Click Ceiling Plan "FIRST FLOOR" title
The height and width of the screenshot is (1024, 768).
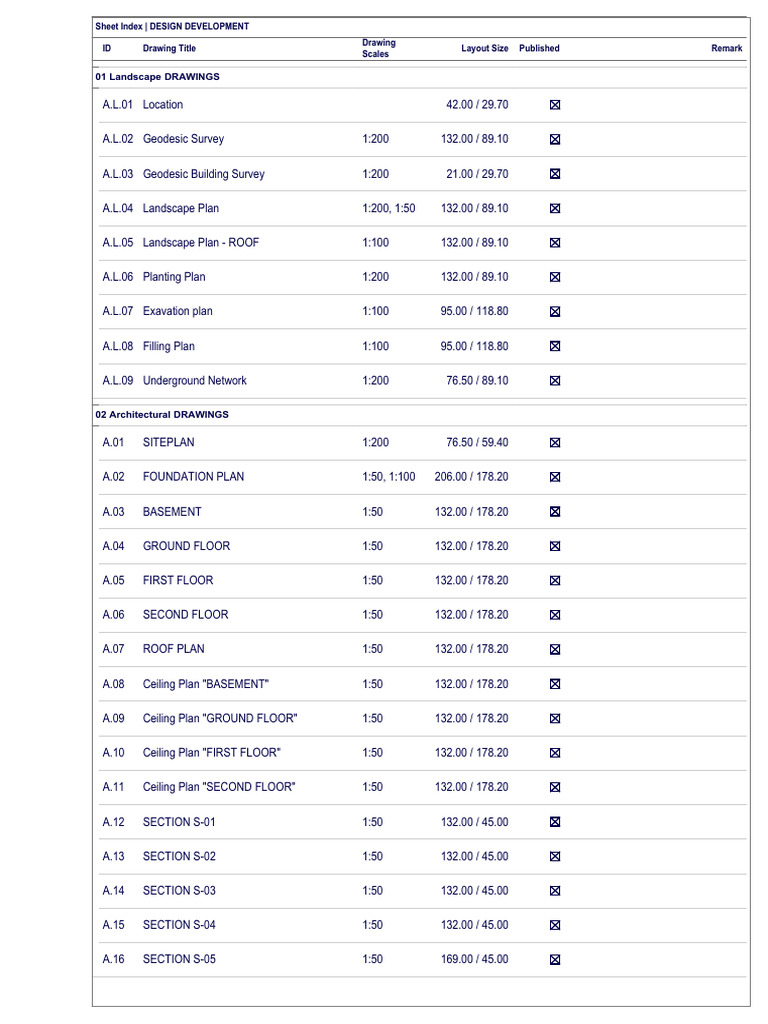coord(212,752)
